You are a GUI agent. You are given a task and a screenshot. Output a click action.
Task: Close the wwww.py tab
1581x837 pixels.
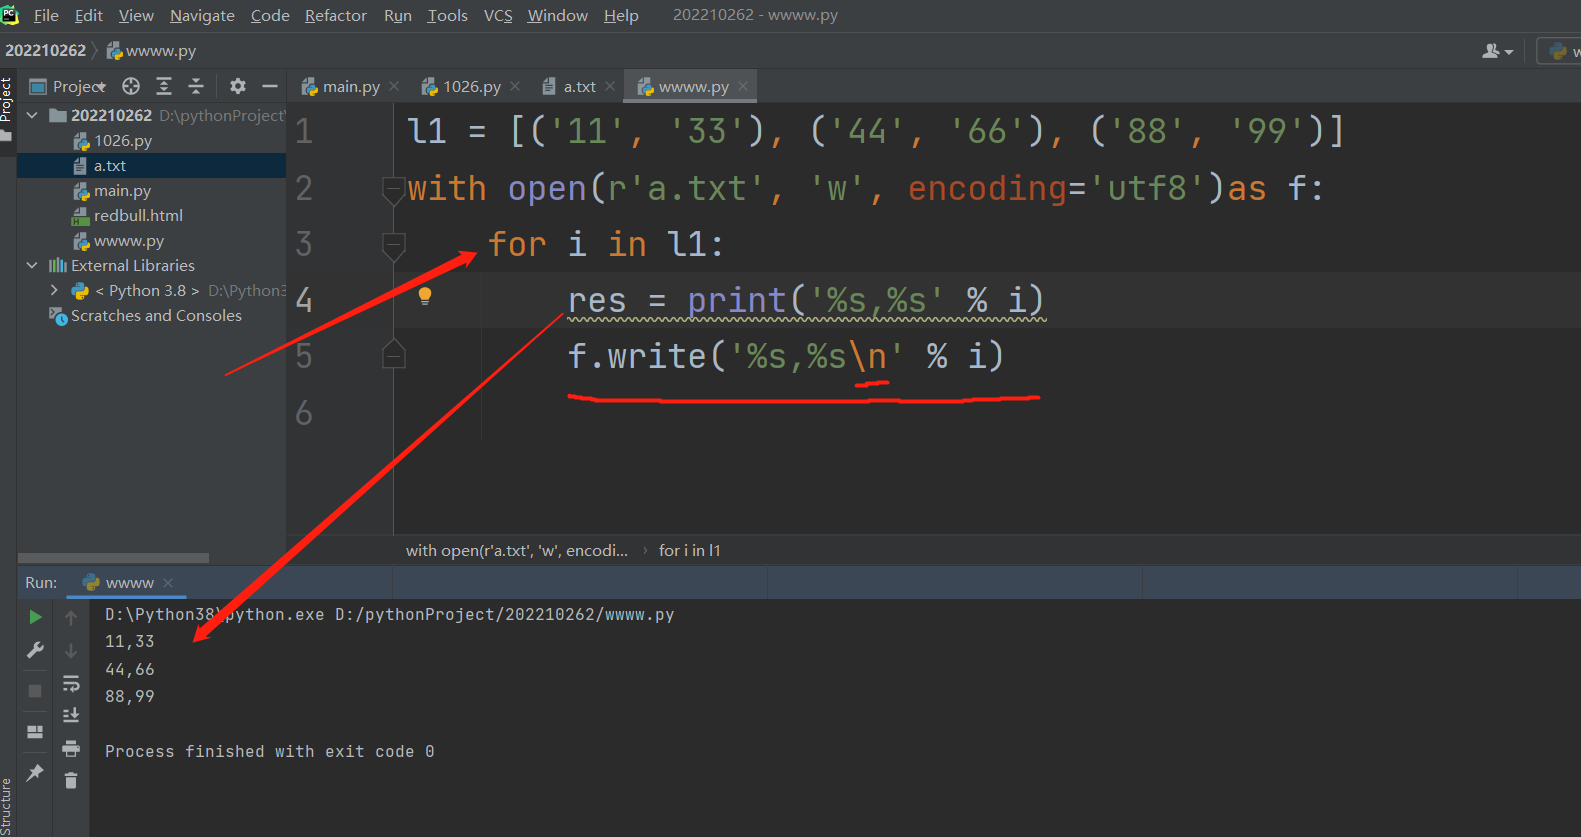[743, 86]
